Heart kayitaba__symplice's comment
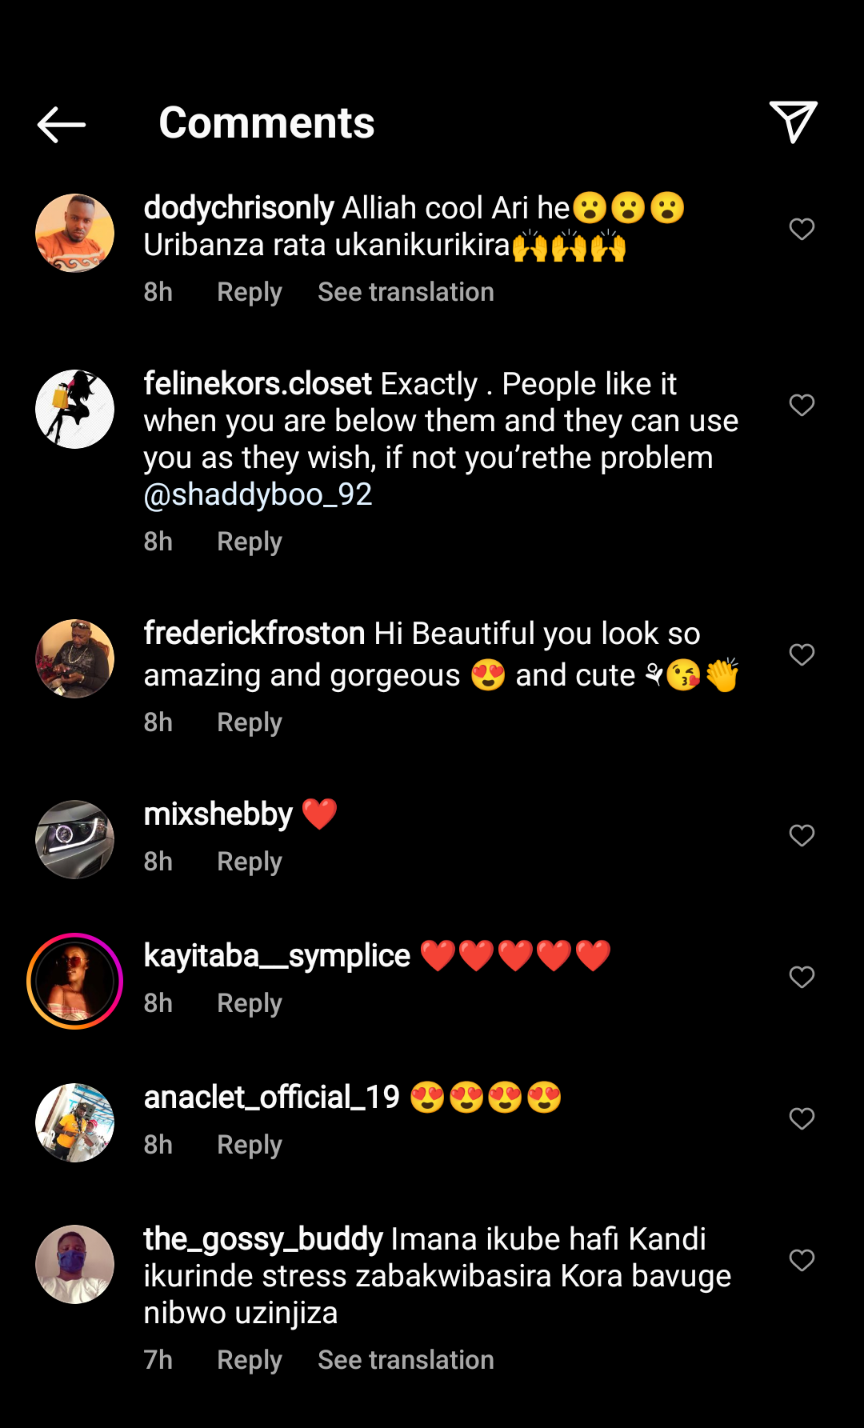Image resolution: width=864 pixels, height=1428 pixels. coord(802,977)
